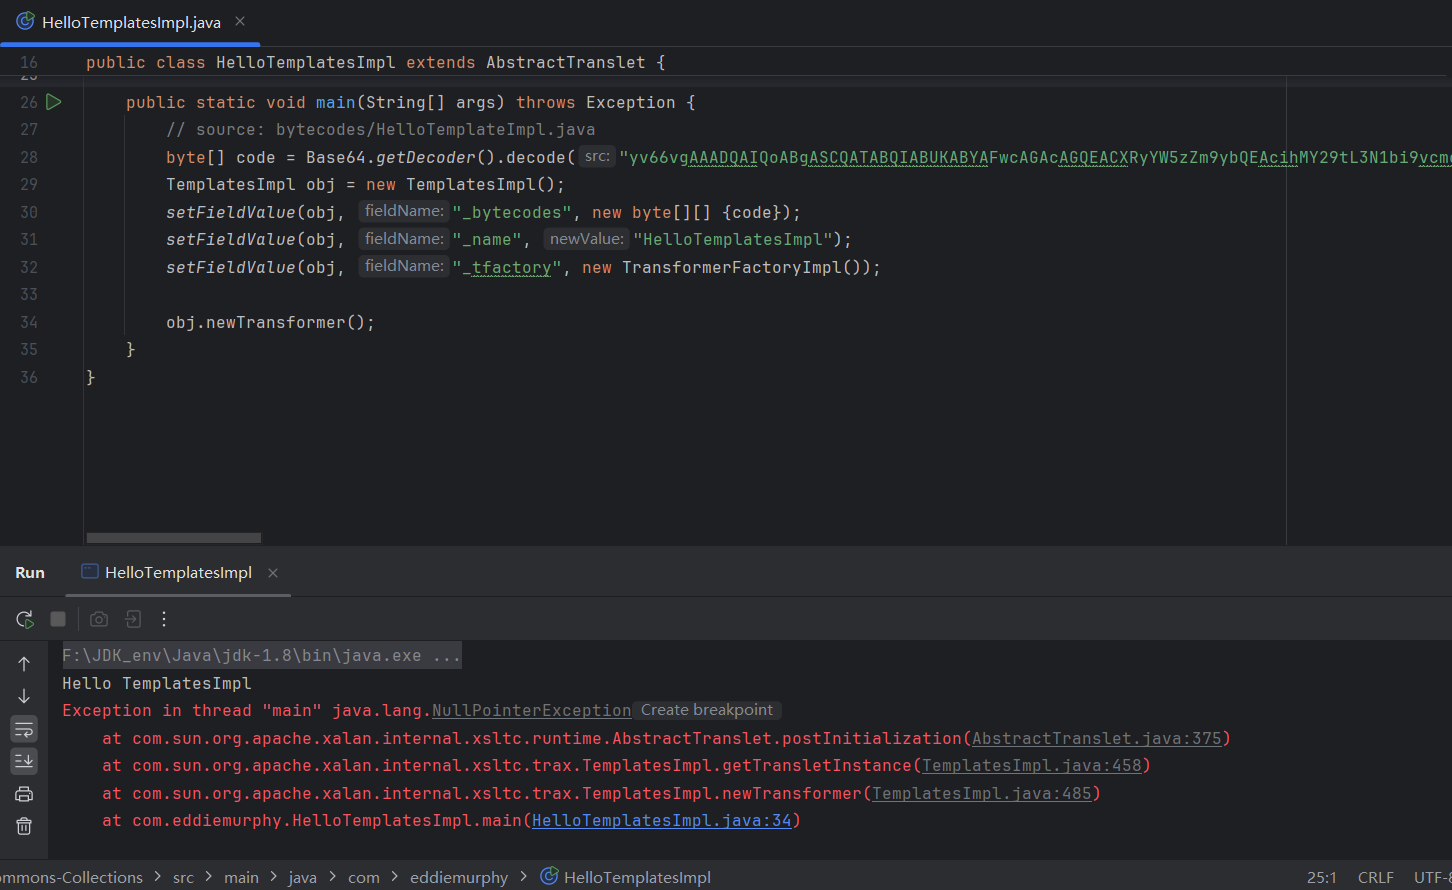Viewport: 1452px width, 890px height.
Task: Open line:column 25:1 status indicator
Action: (1322, 877)
